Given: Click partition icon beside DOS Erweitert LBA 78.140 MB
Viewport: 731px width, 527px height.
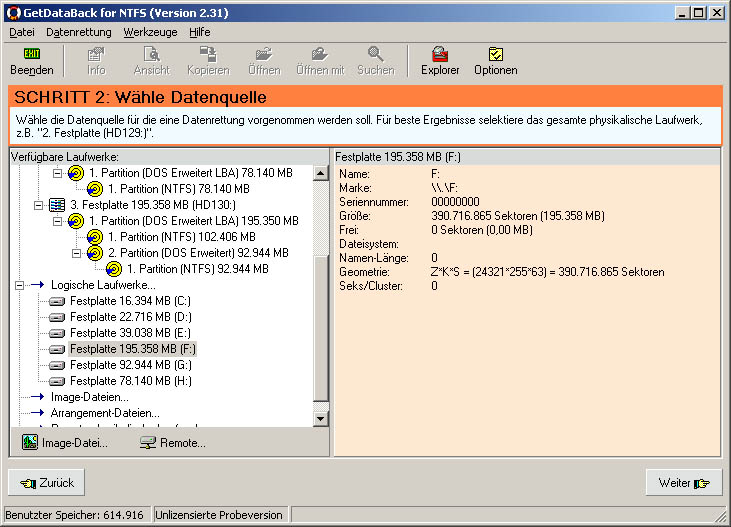Looking at the screenshot, I should point(76,173).
